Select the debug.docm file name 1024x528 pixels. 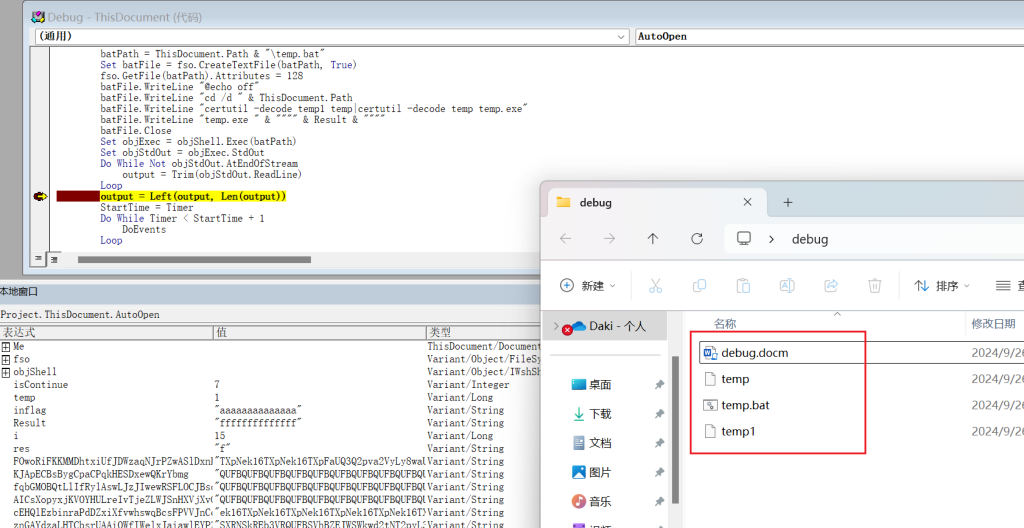[x=755, y=353]
